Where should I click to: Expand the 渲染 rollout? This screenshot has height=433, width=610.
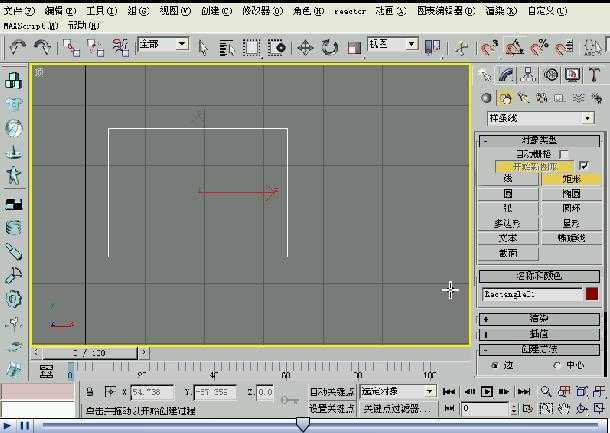click(539, 319)
